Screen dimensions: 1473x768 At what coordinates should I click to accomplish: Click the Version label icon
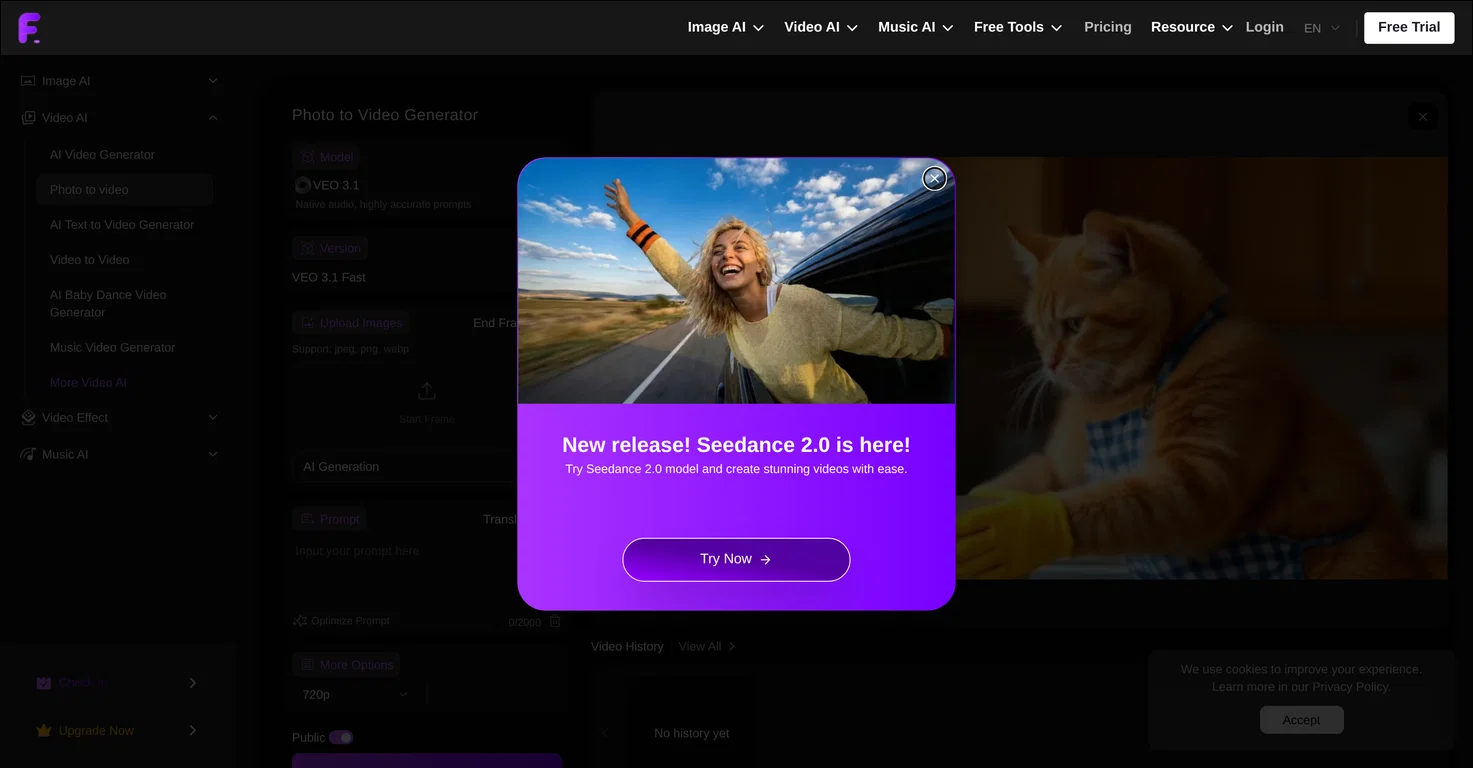click(x=306, y=248)
